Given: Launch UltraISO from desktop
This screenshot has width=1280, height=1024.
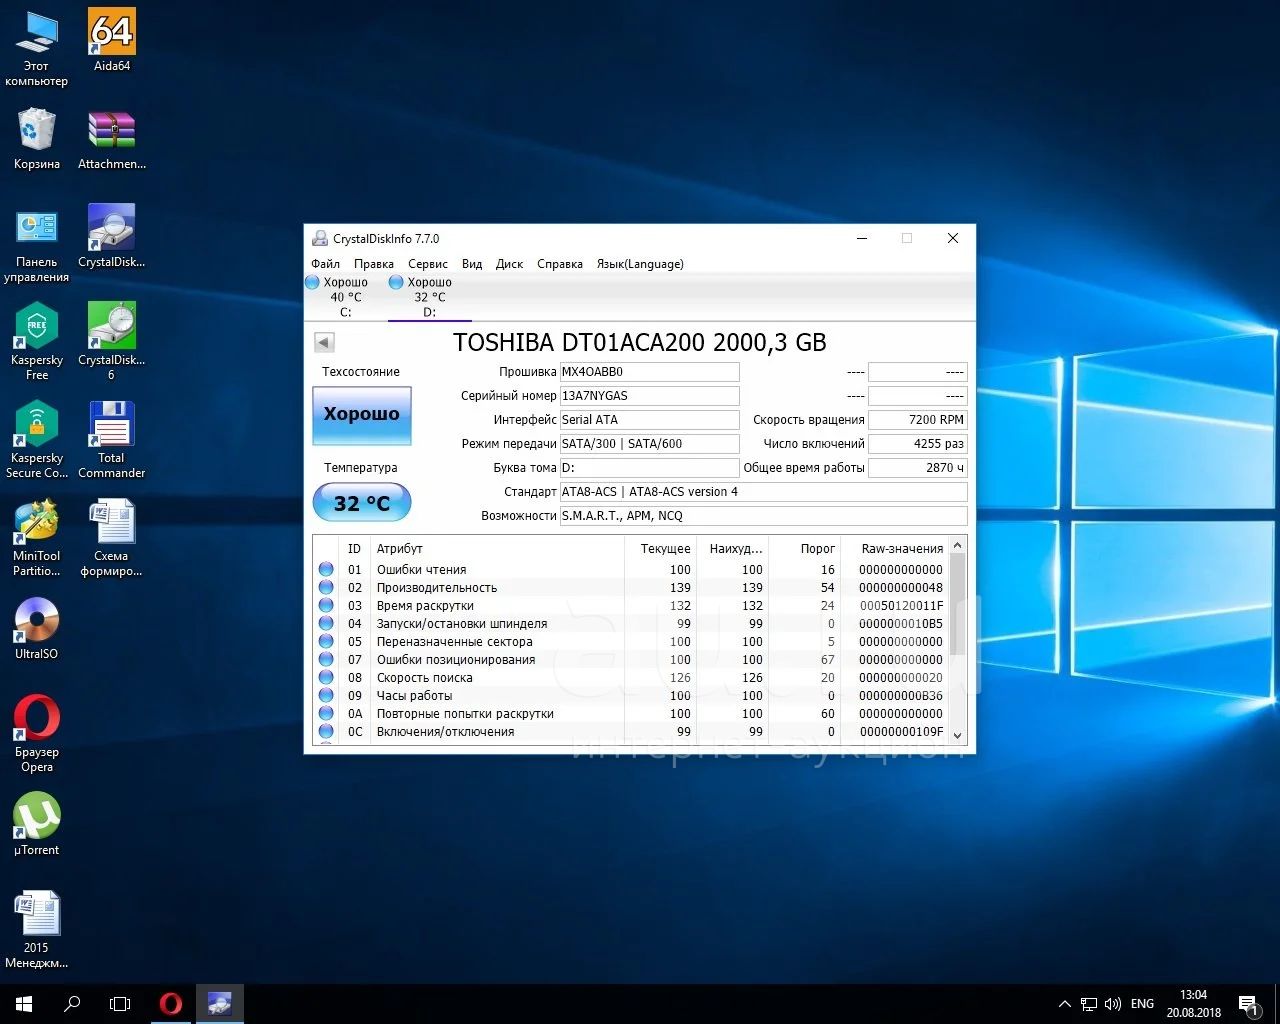Looking at the screenshot, I should tap(37, 629).
